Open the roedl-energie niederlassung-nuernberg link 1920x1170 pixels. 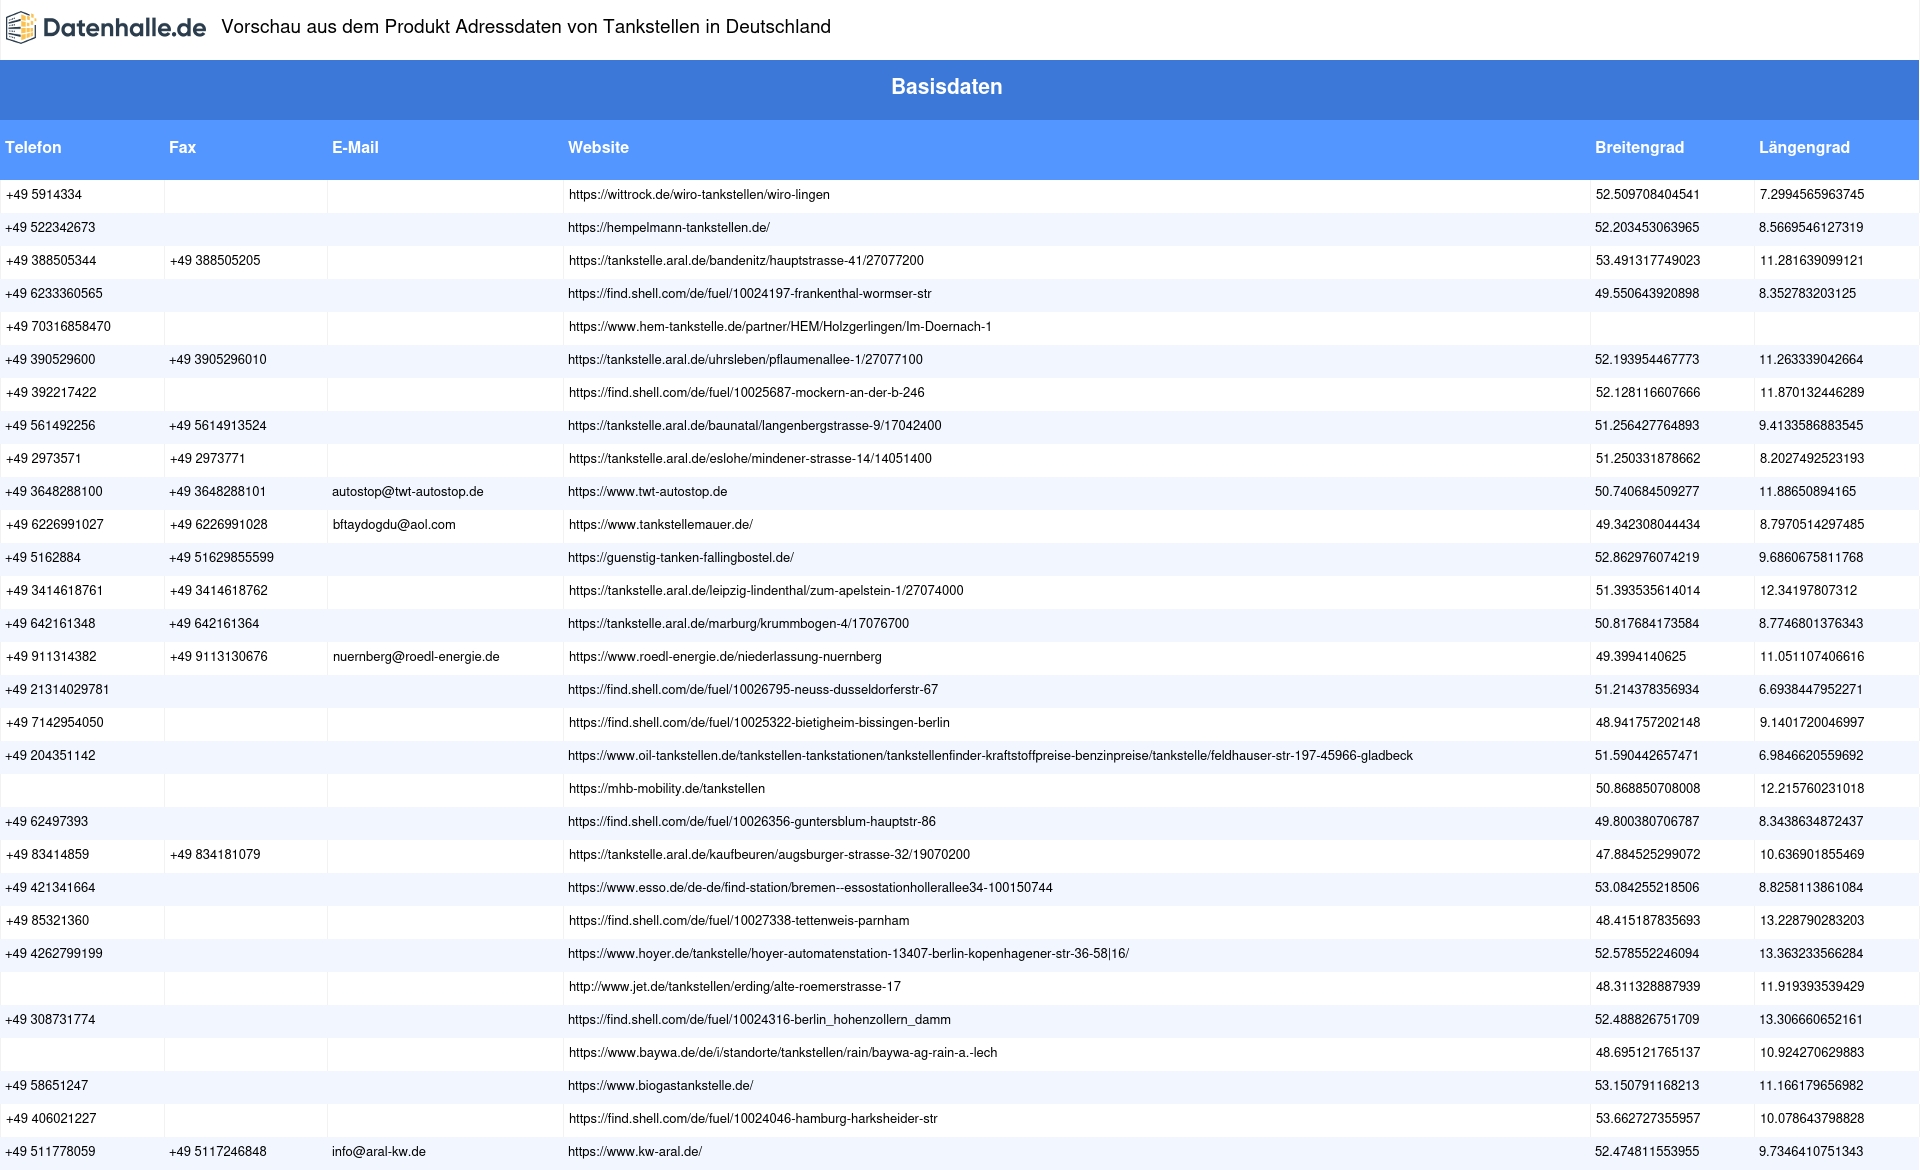(x=725, y=657)
